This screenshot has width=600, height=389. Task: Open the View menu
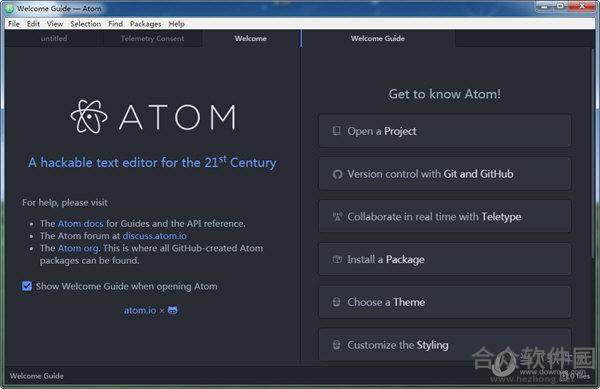55,24
